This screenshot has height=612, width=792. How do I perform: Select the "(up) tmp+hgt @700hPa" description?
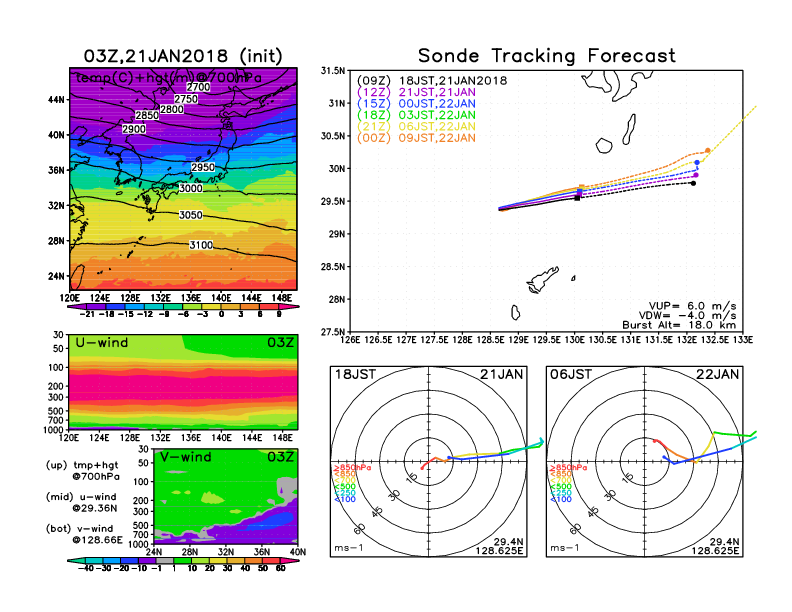click(82, 471)
